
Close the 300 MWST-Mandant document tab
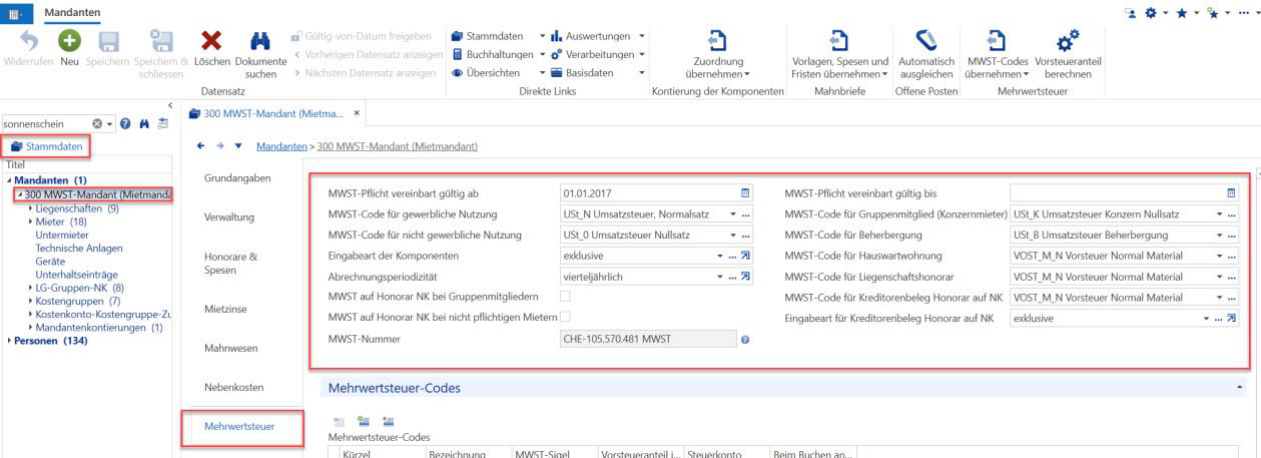(357, 113)
